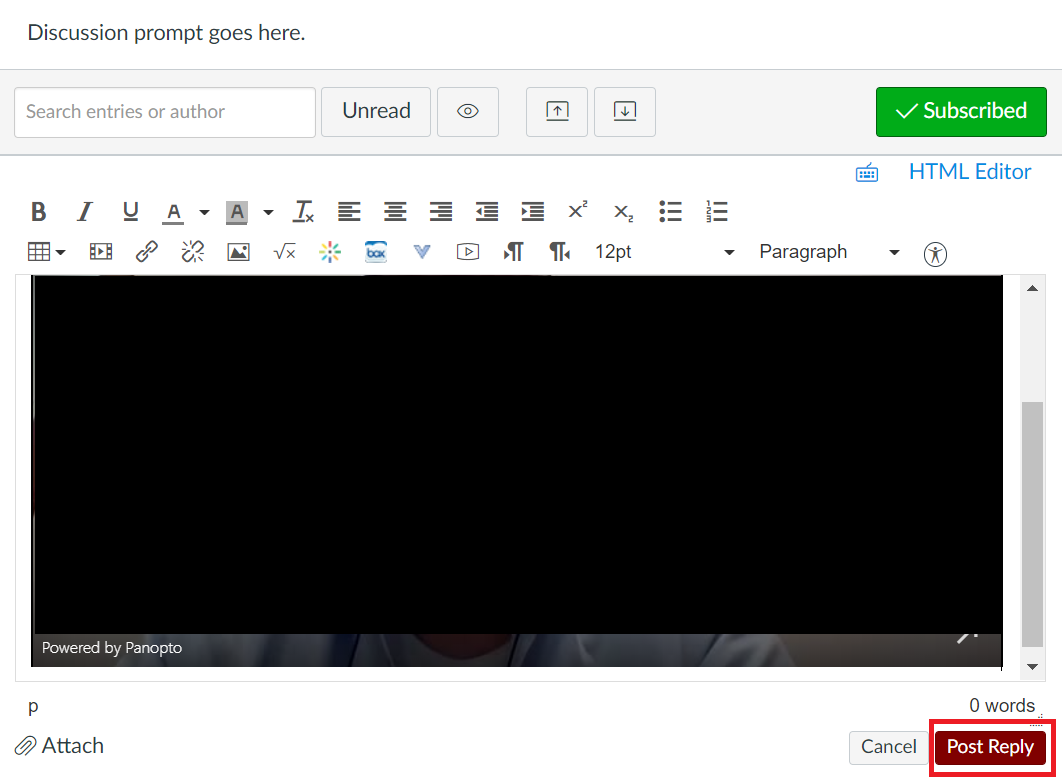Viewport: 1062px width, 780px height.
Task: Insert a Box file embed
Action: tap(376, 251)
